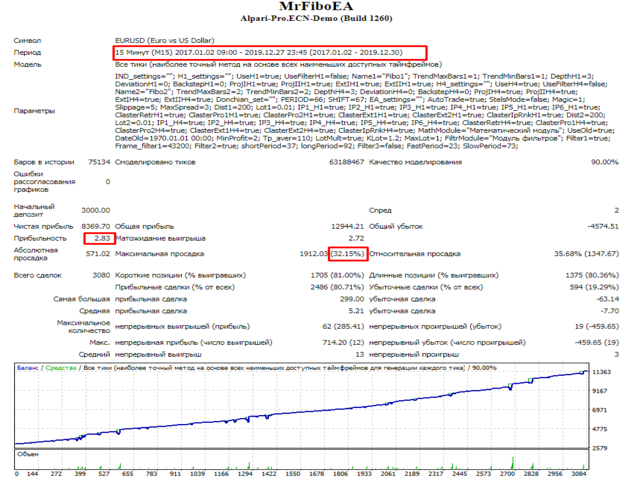The height and width of the screenshot is (480, 640).
Task: Click the Относительная просадка label
Action: click(415, 254)
